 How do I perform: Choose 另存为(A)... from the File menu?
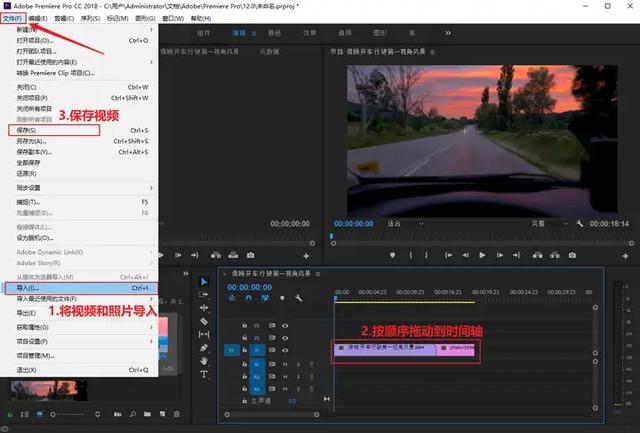pos(79,141)
